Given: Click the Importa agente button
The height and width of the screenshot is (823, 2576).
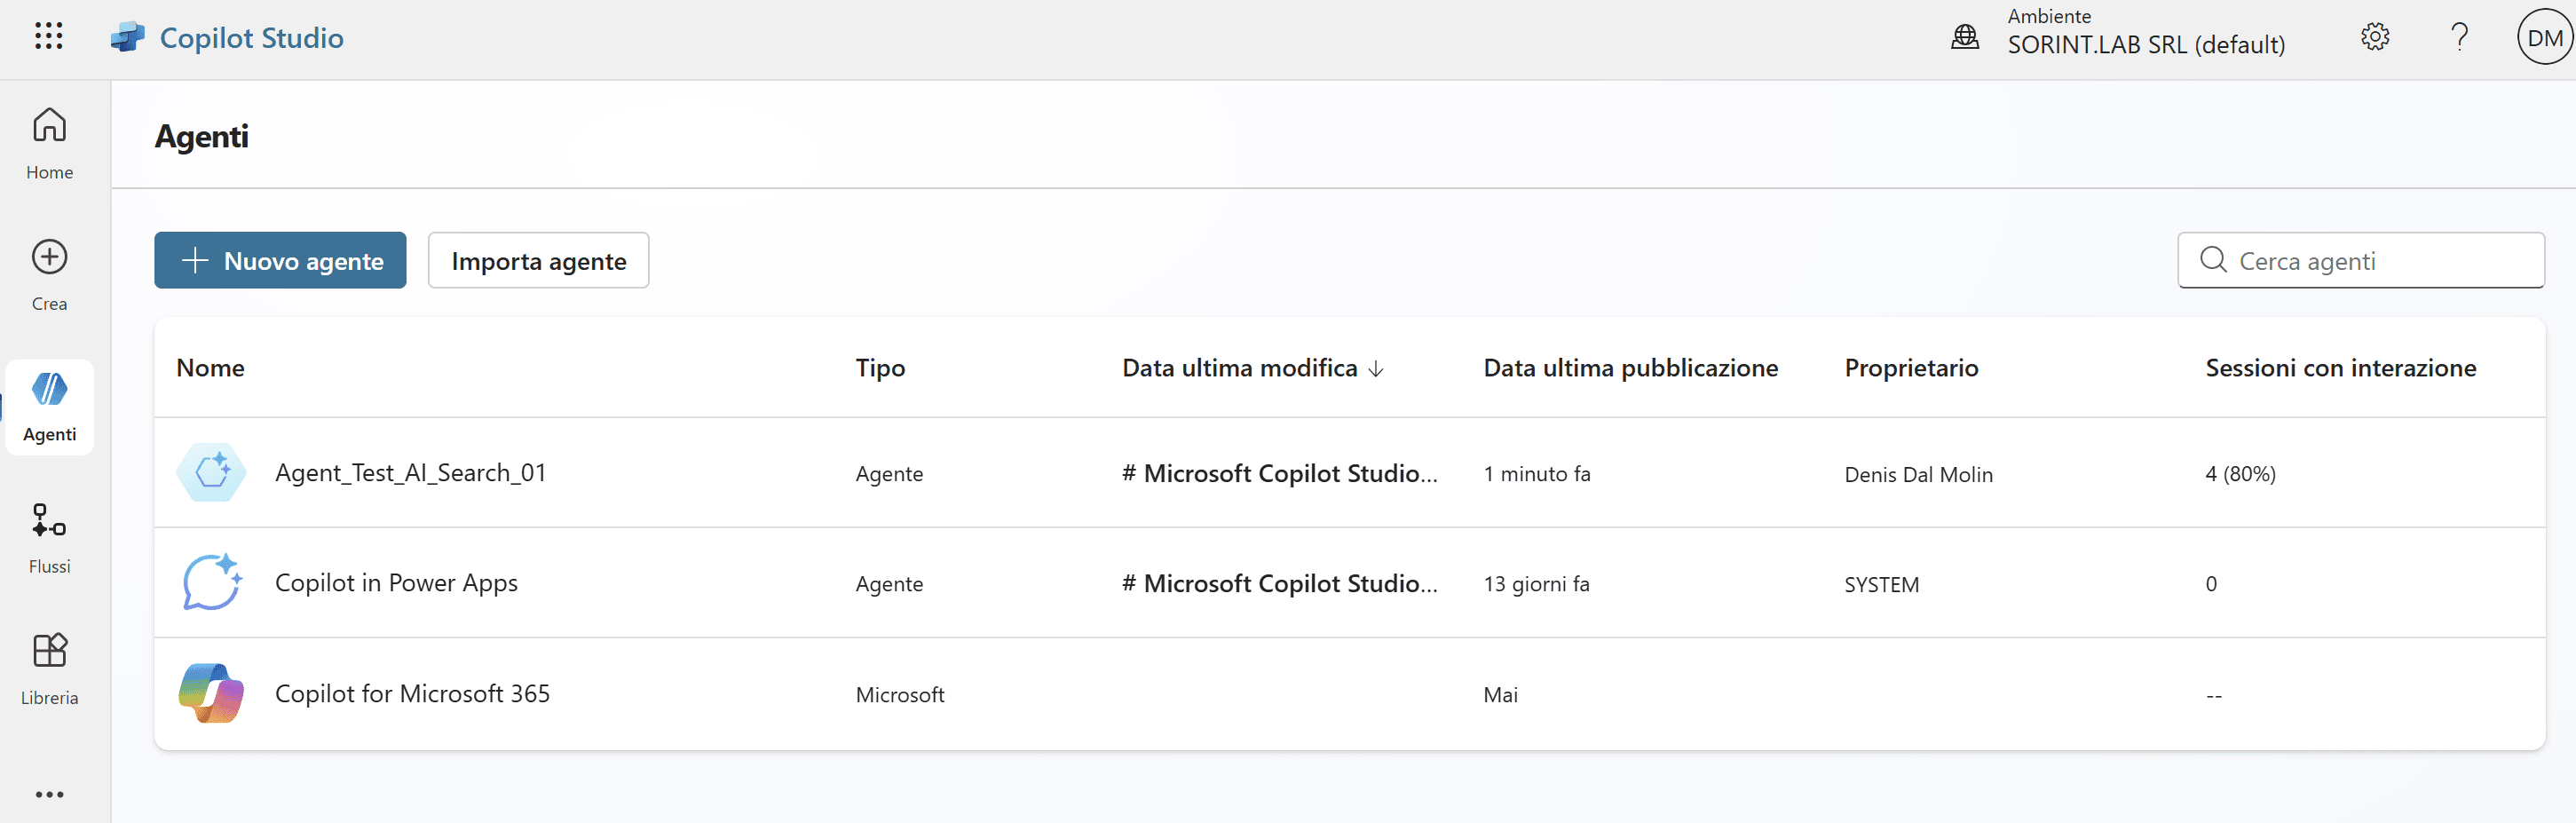Looking at the screenshot, I should pos(539,260).
